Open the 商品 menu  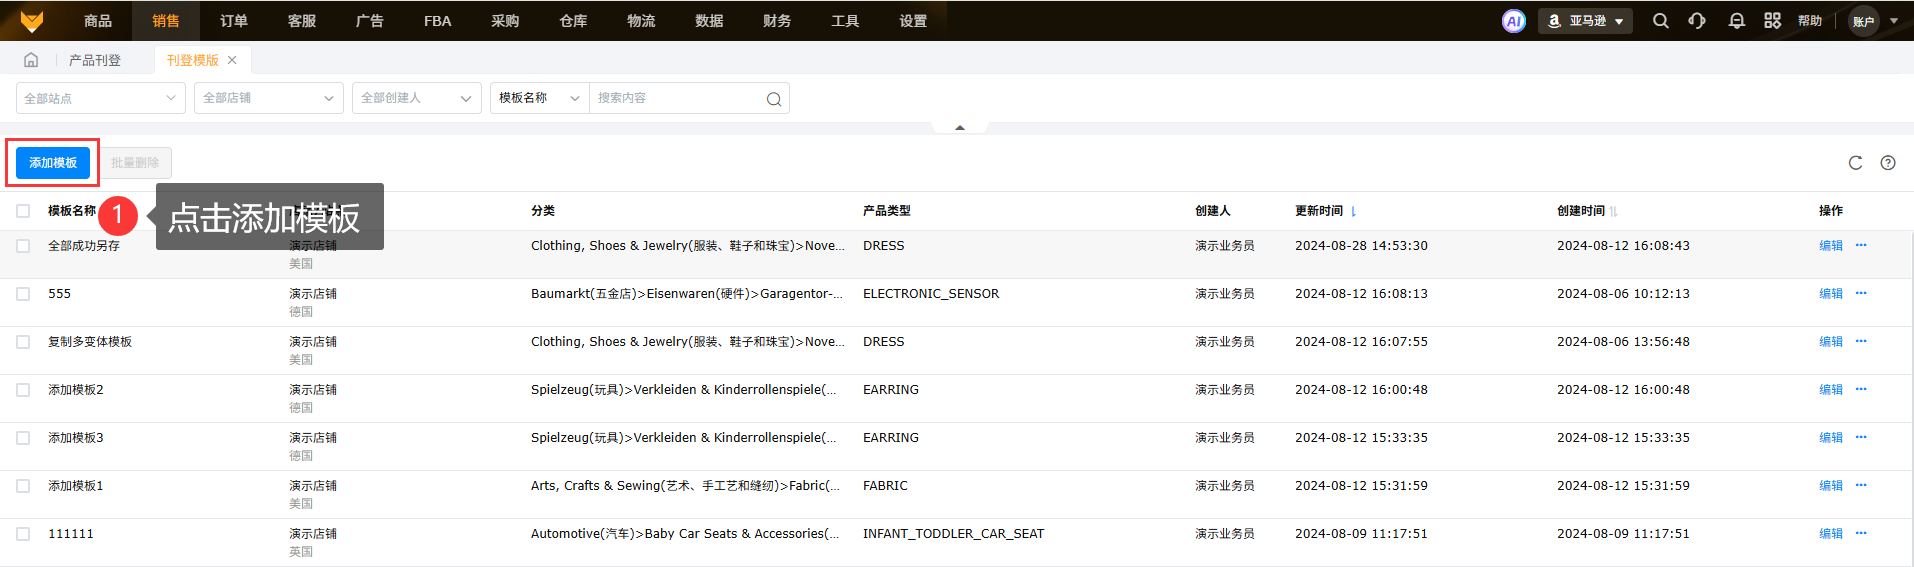[x=98, y=21]
